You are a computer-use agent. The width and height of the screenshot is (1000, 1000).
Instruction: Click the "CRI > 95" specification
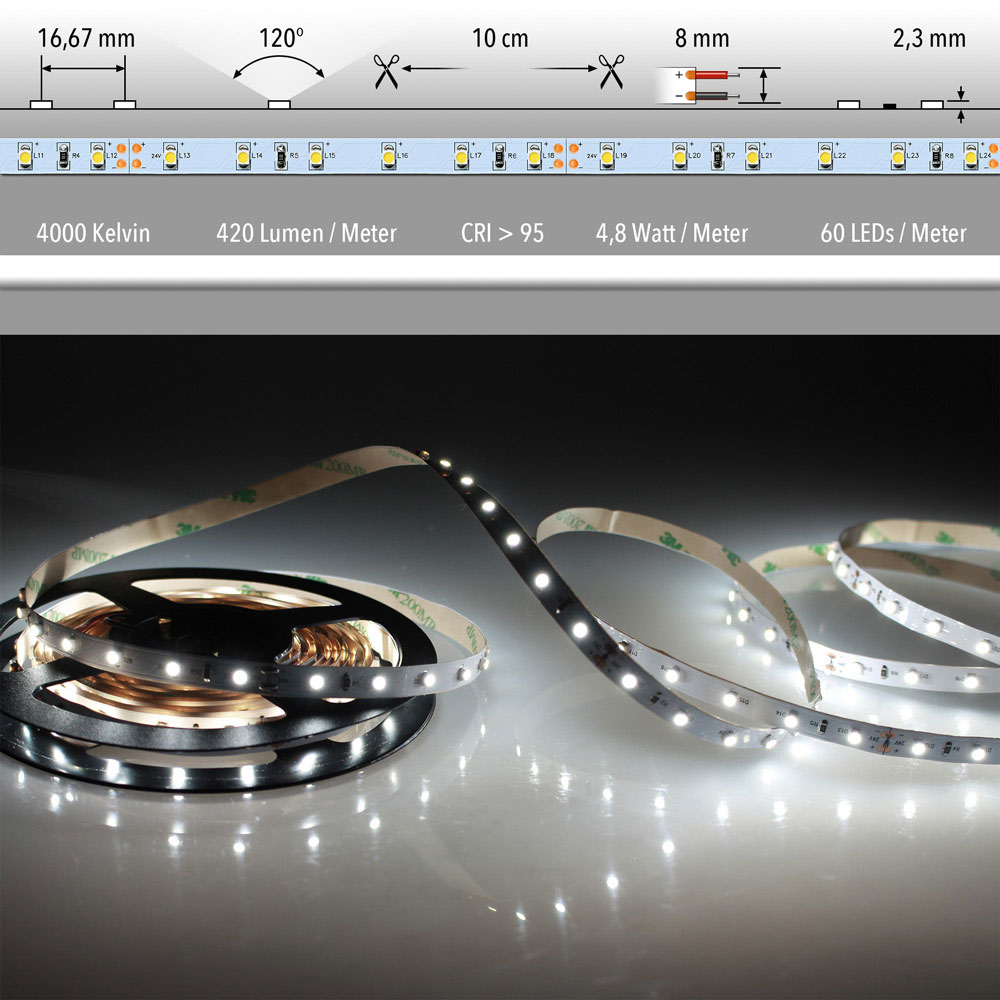click(x=502, y=233)
